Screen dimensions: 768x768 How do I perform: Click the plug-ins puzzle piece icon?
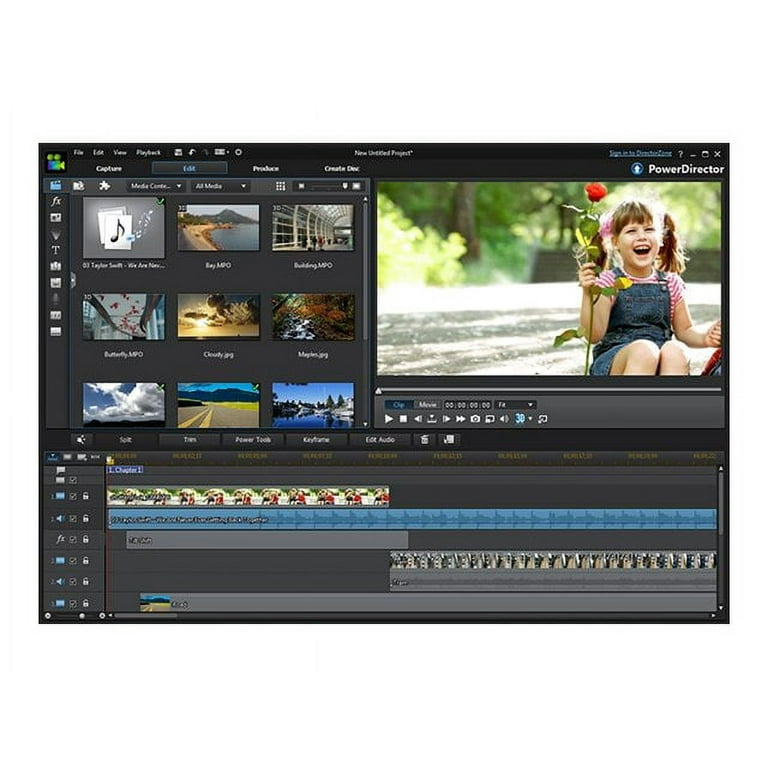104,186
